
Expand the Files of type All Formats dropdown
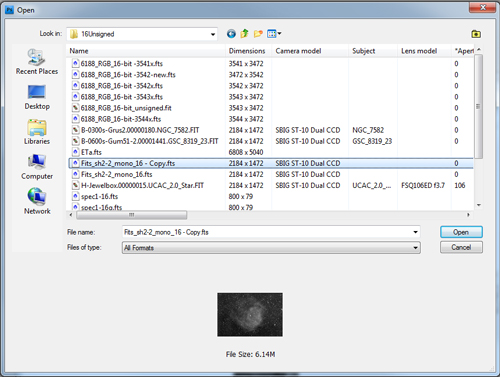[415, 248]
